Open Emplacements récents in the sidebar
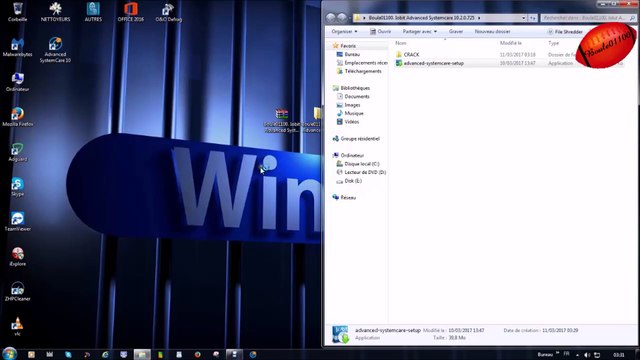The height and width of the screenshot is (360, 640). pyautogui.click(x=362, y=63)
